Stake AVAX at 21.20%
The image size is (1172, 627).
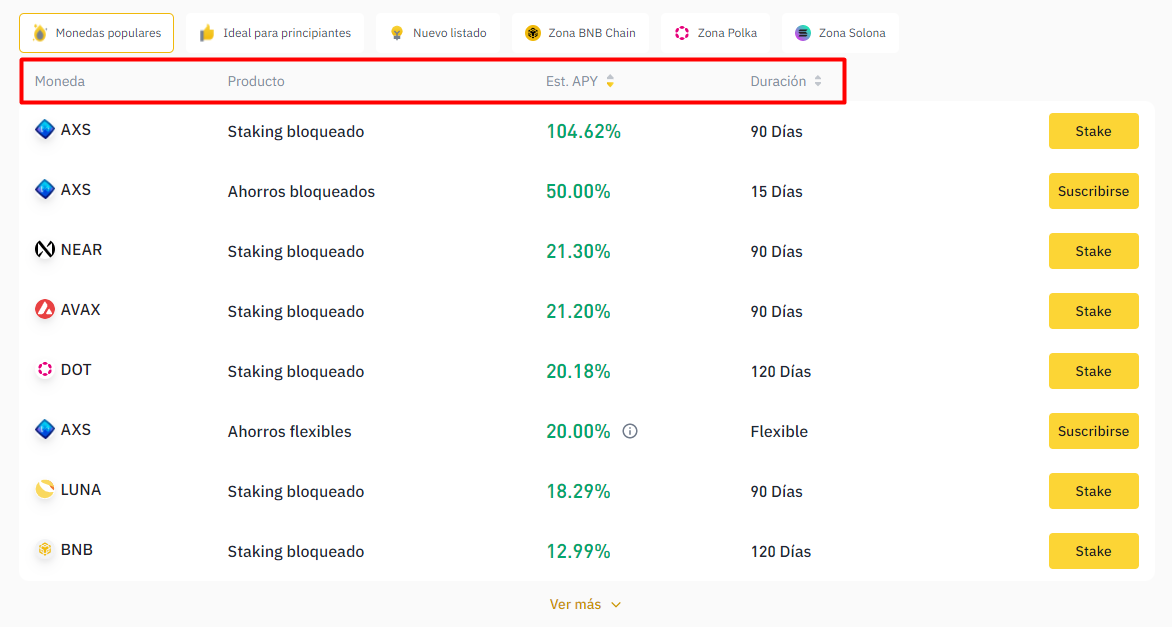(1094, 311)
